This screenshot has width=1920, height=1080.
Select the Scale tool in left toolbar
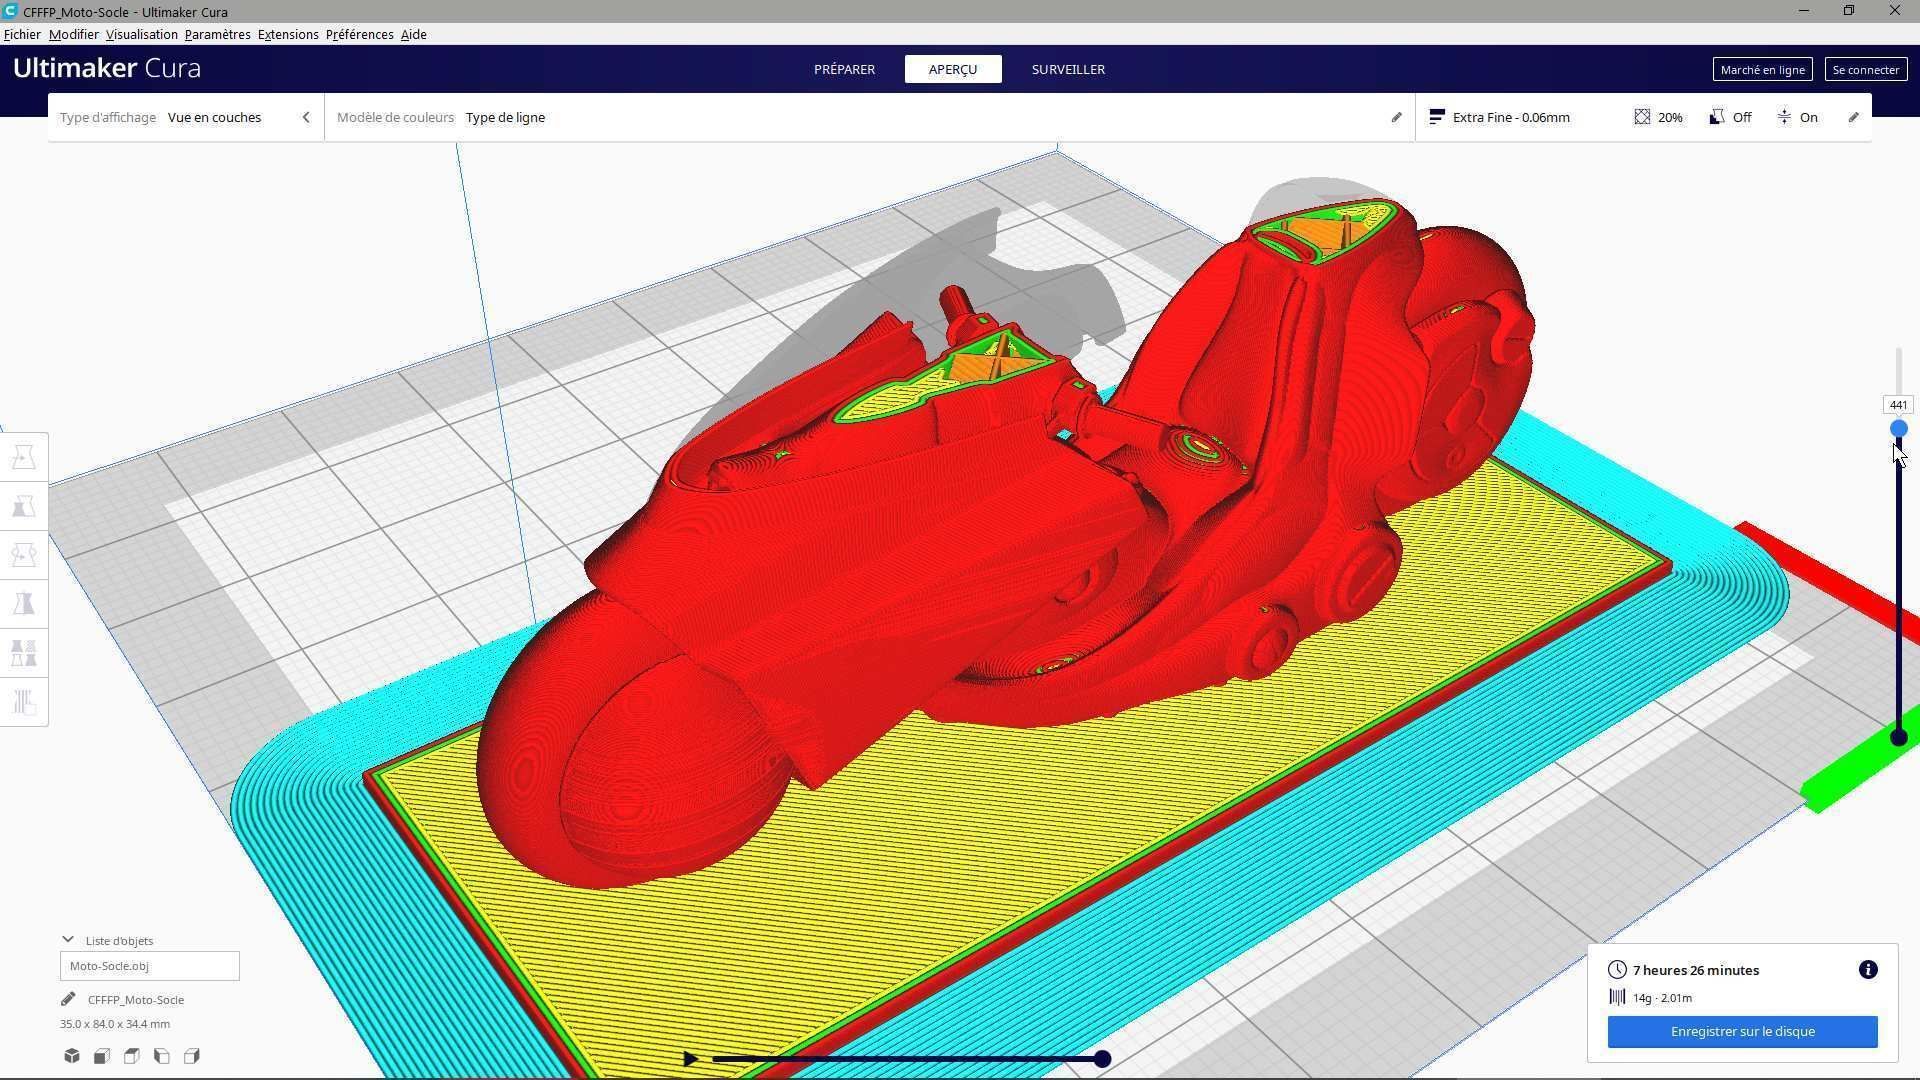(24, 506)
